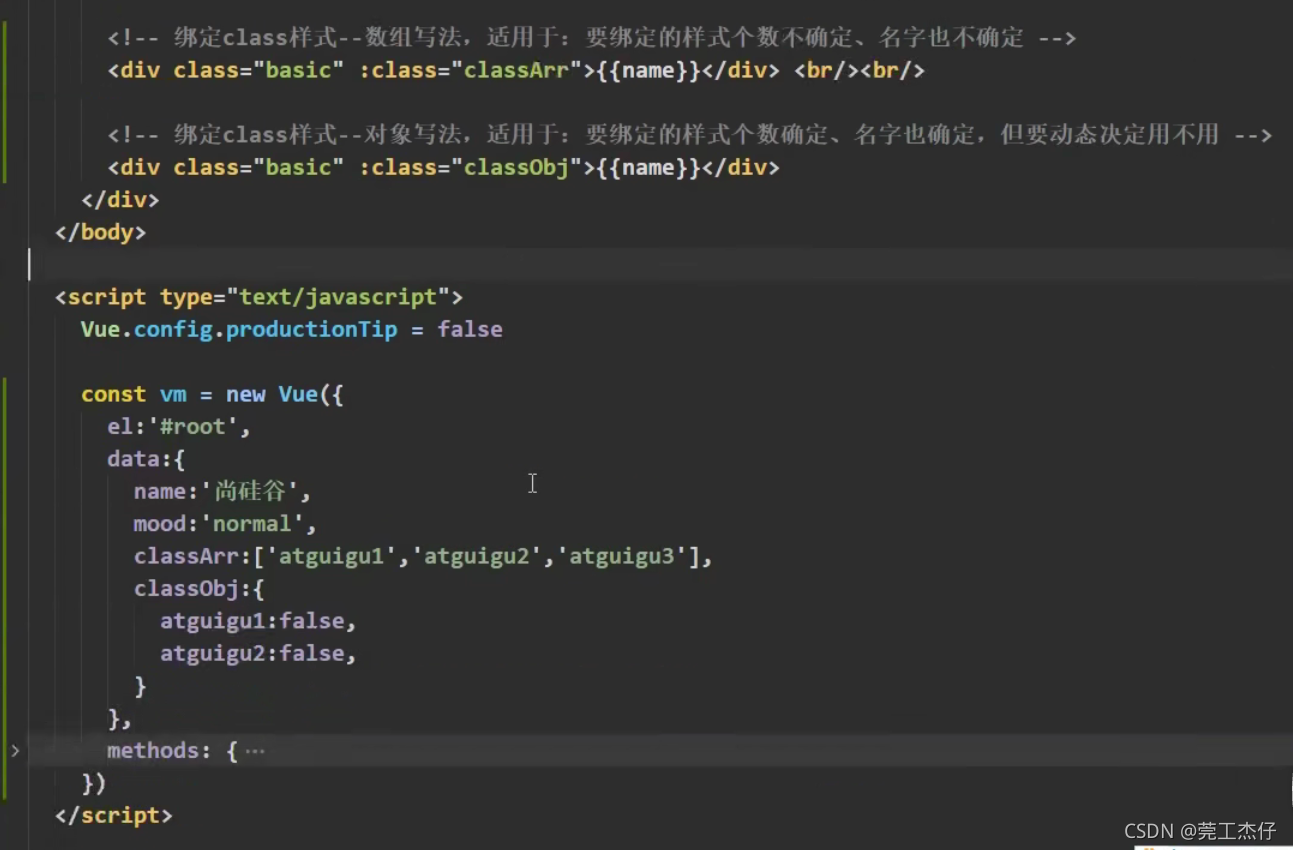Click the 'const vm = new Vue({' line
This screenshot has height=850, width=1293.
point(212,394)
